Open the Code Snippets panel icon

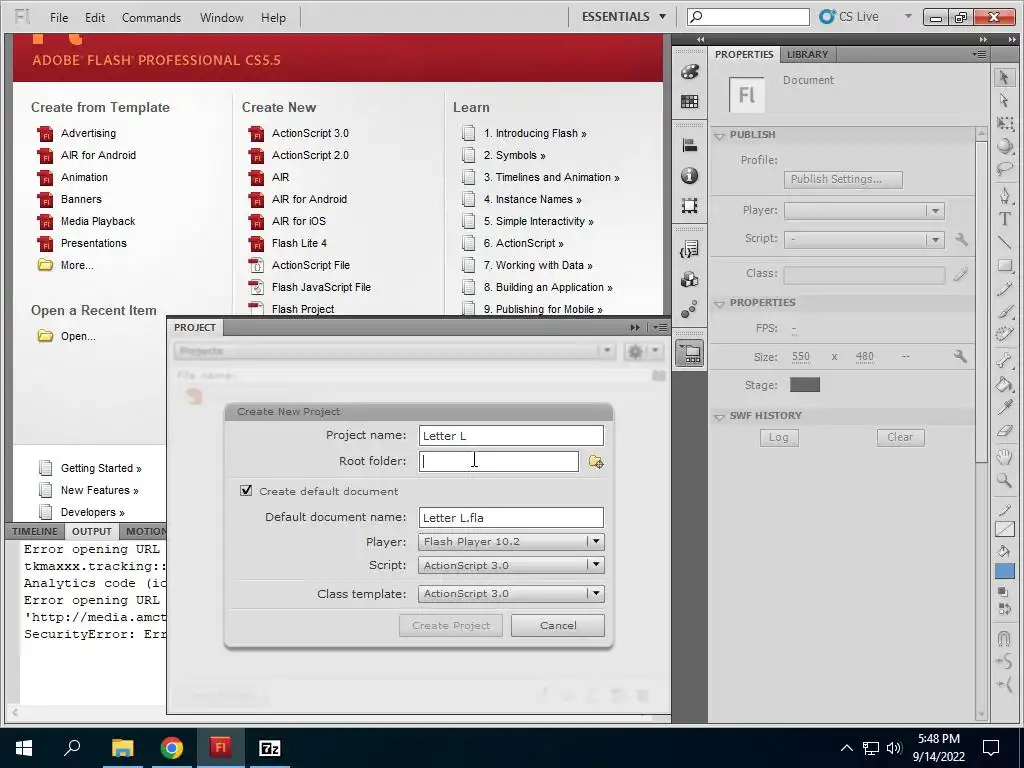click(690, 249)
